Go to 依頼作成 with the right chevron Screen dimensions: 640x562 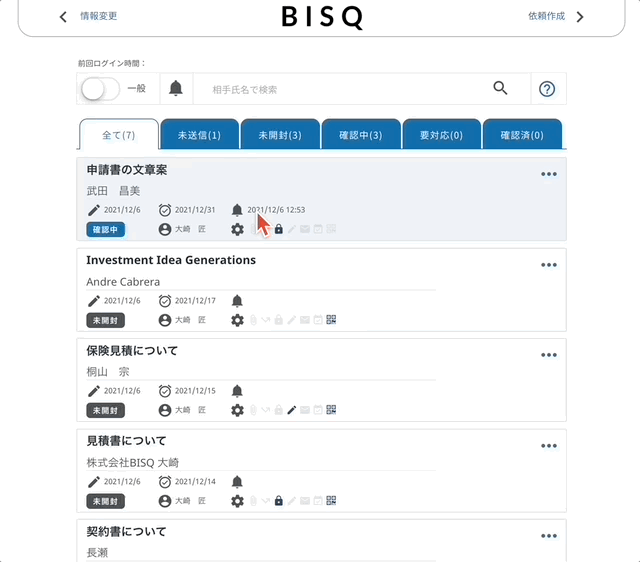point(580,17)
